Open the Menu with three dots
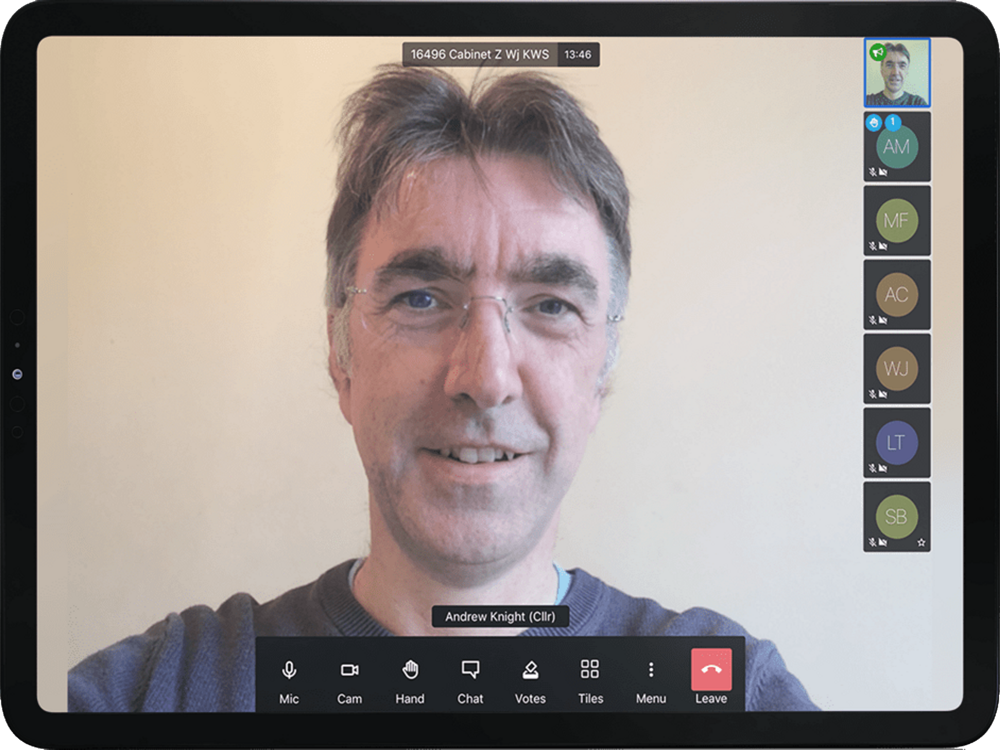Image resolution: width=1000 pixels, height=750 pixels. point(651,681)
